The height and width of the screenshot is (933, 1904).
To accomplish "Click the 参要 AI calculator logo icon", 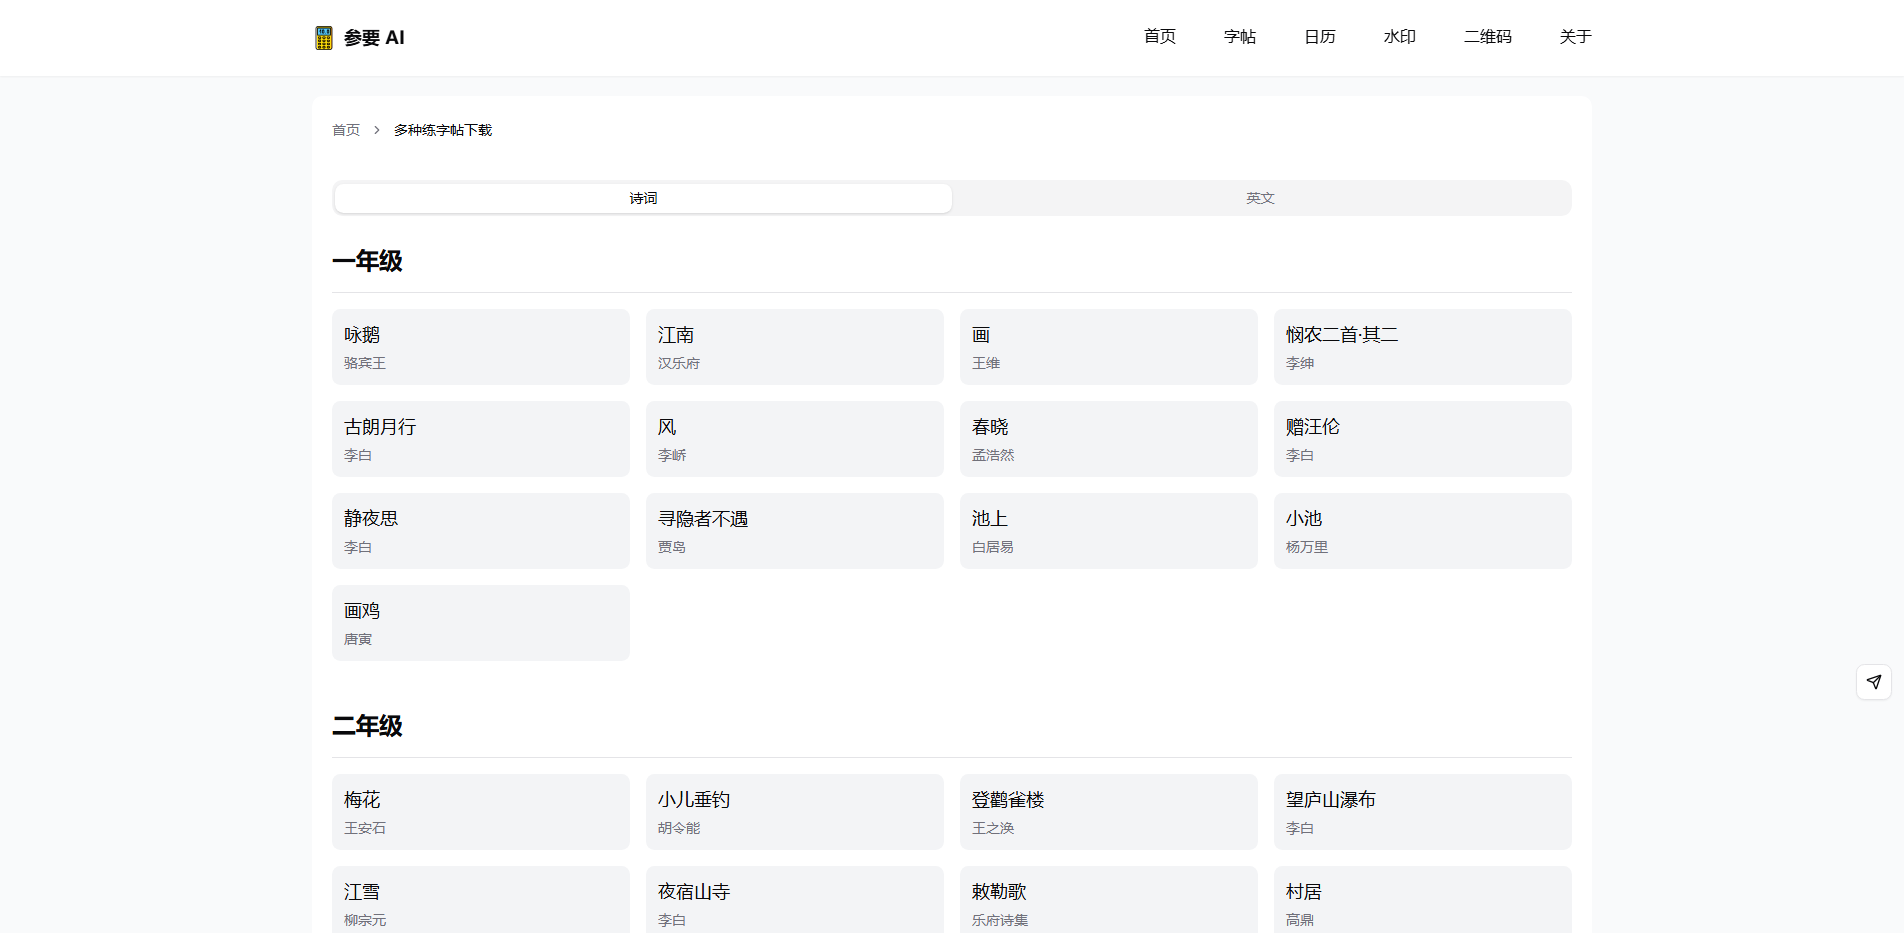I will point(322,37).
